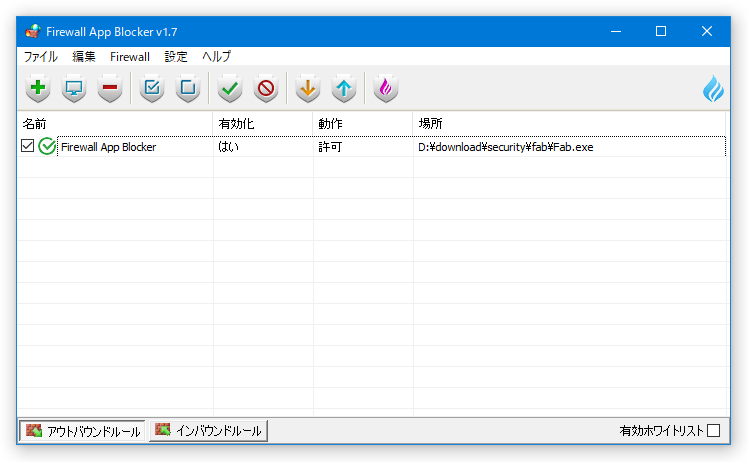
Task: Click the red minus Delete icon
Action: pos(110,88)
